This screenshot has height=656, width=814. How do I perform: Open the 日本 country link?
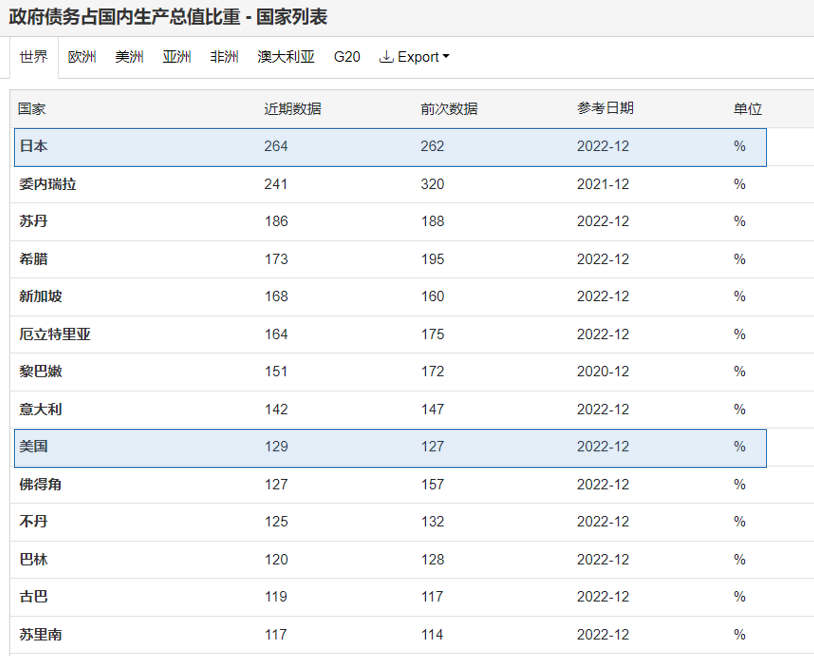click(x=34, y=146)
